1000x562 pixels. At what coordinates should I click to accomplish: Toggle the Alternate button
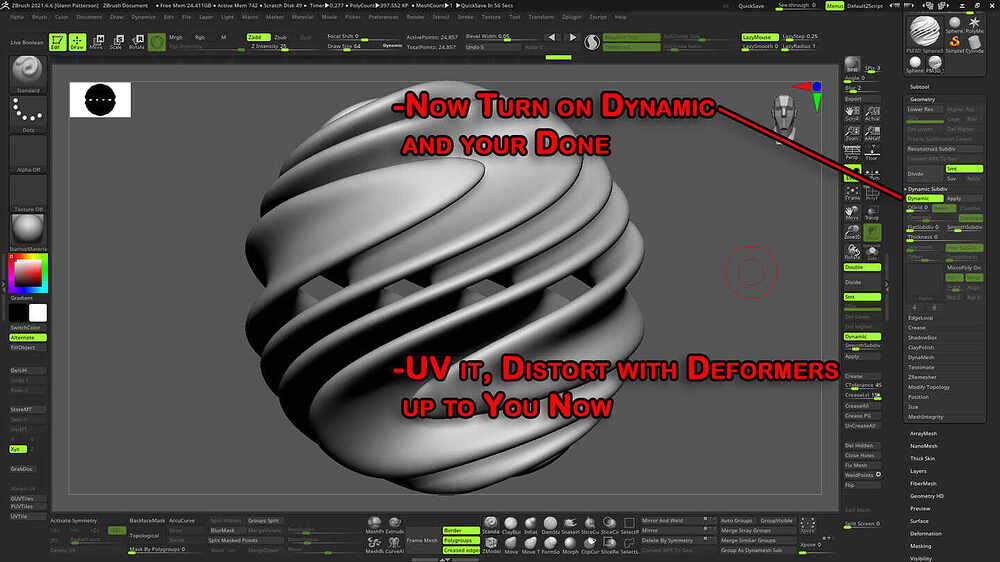tap(27, 337)
